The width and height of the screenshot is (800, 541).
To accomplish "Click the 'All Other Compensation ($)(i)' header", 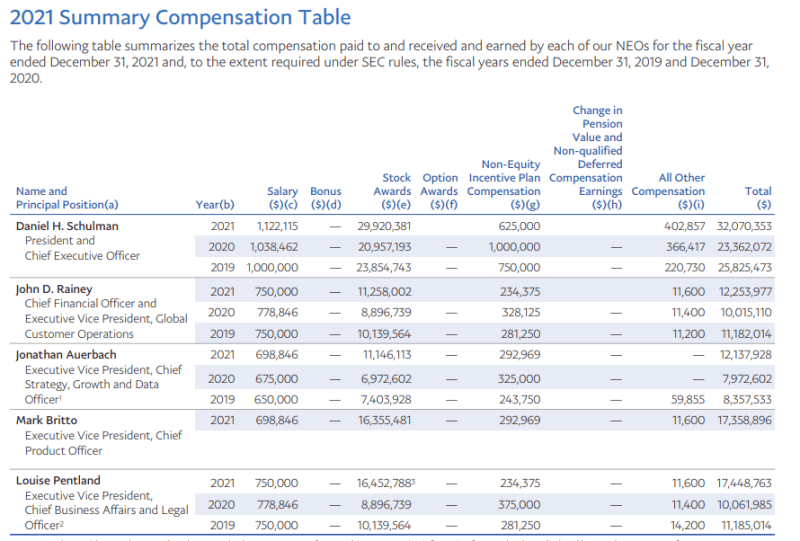I will point(668,191).
